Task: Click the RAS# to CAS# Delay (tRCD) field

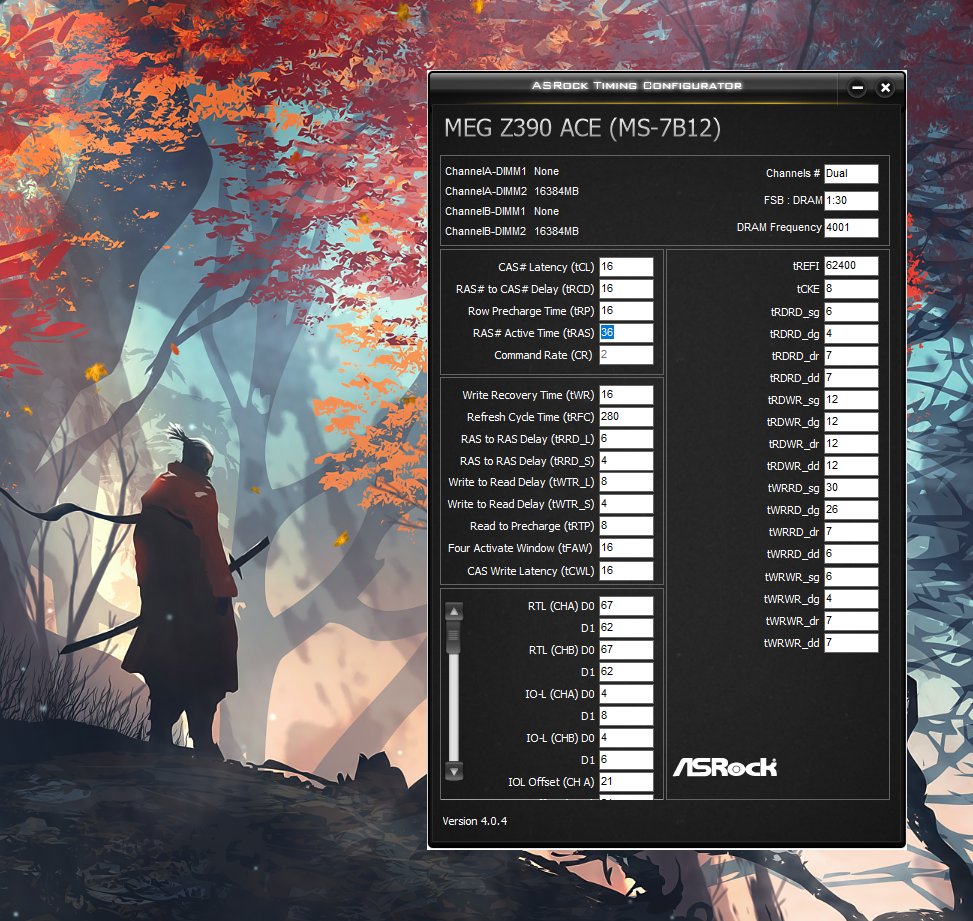Action: (x=626, y=289)
